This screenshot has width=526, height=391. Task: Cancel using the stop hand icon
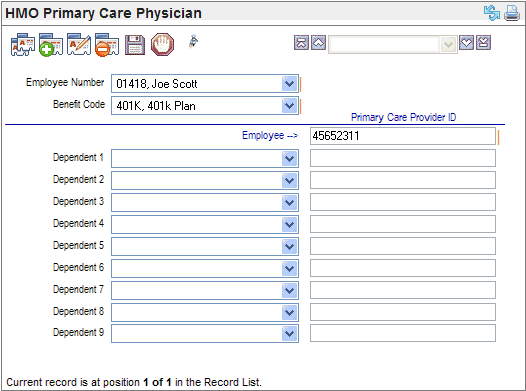(162, 44)
